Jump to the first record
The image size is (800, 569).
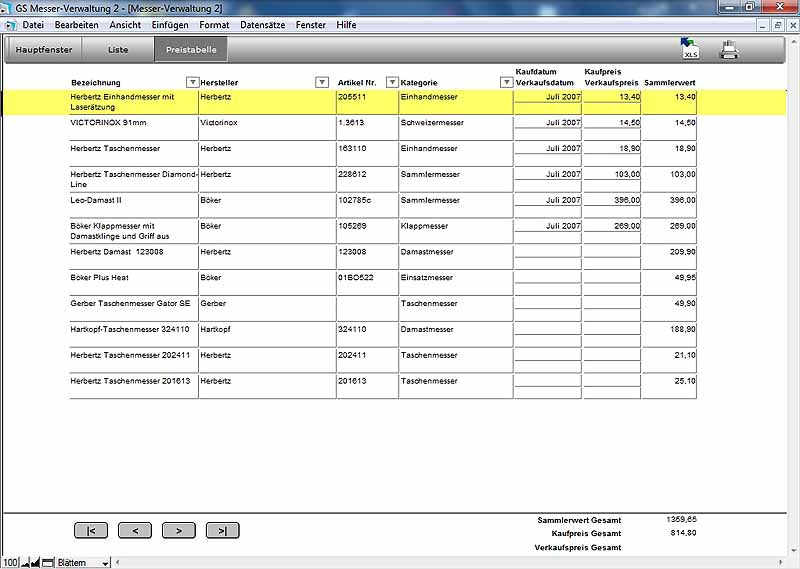click(x=91, y=531)
